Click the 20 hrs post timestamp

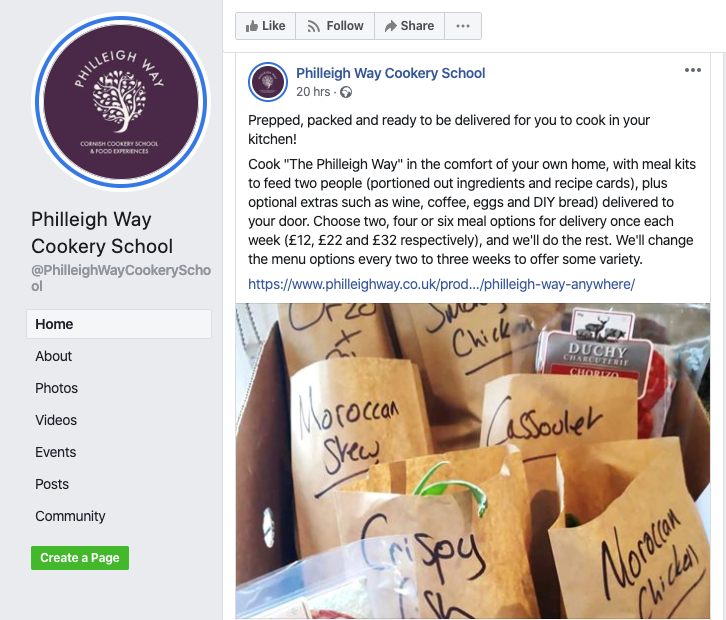click(313, 92)
